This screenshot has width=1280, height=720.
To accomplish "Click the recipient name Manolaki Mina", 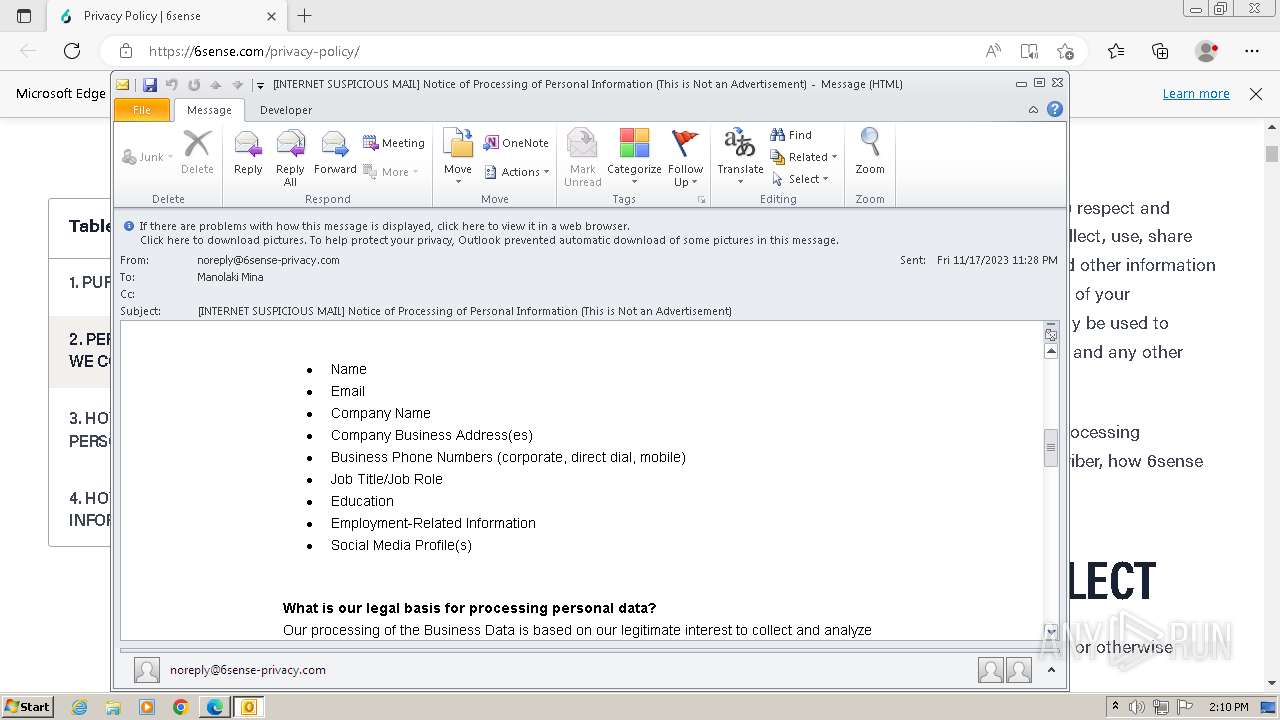I will coord(230,277).
